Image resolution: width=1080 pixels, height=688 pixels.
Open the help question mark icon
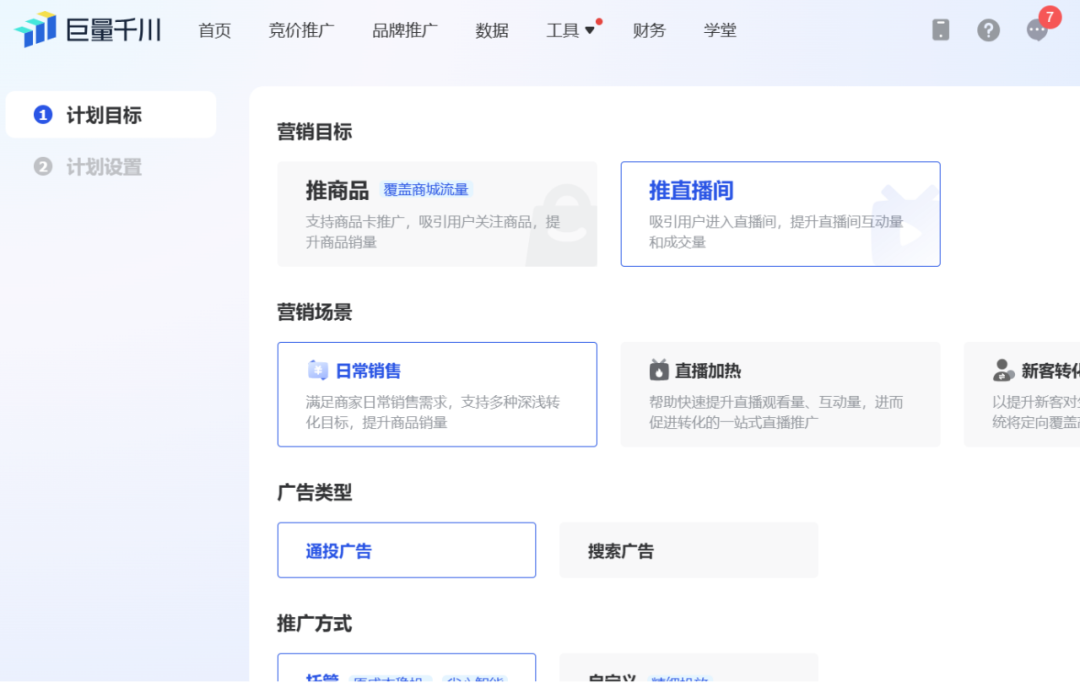988,30
